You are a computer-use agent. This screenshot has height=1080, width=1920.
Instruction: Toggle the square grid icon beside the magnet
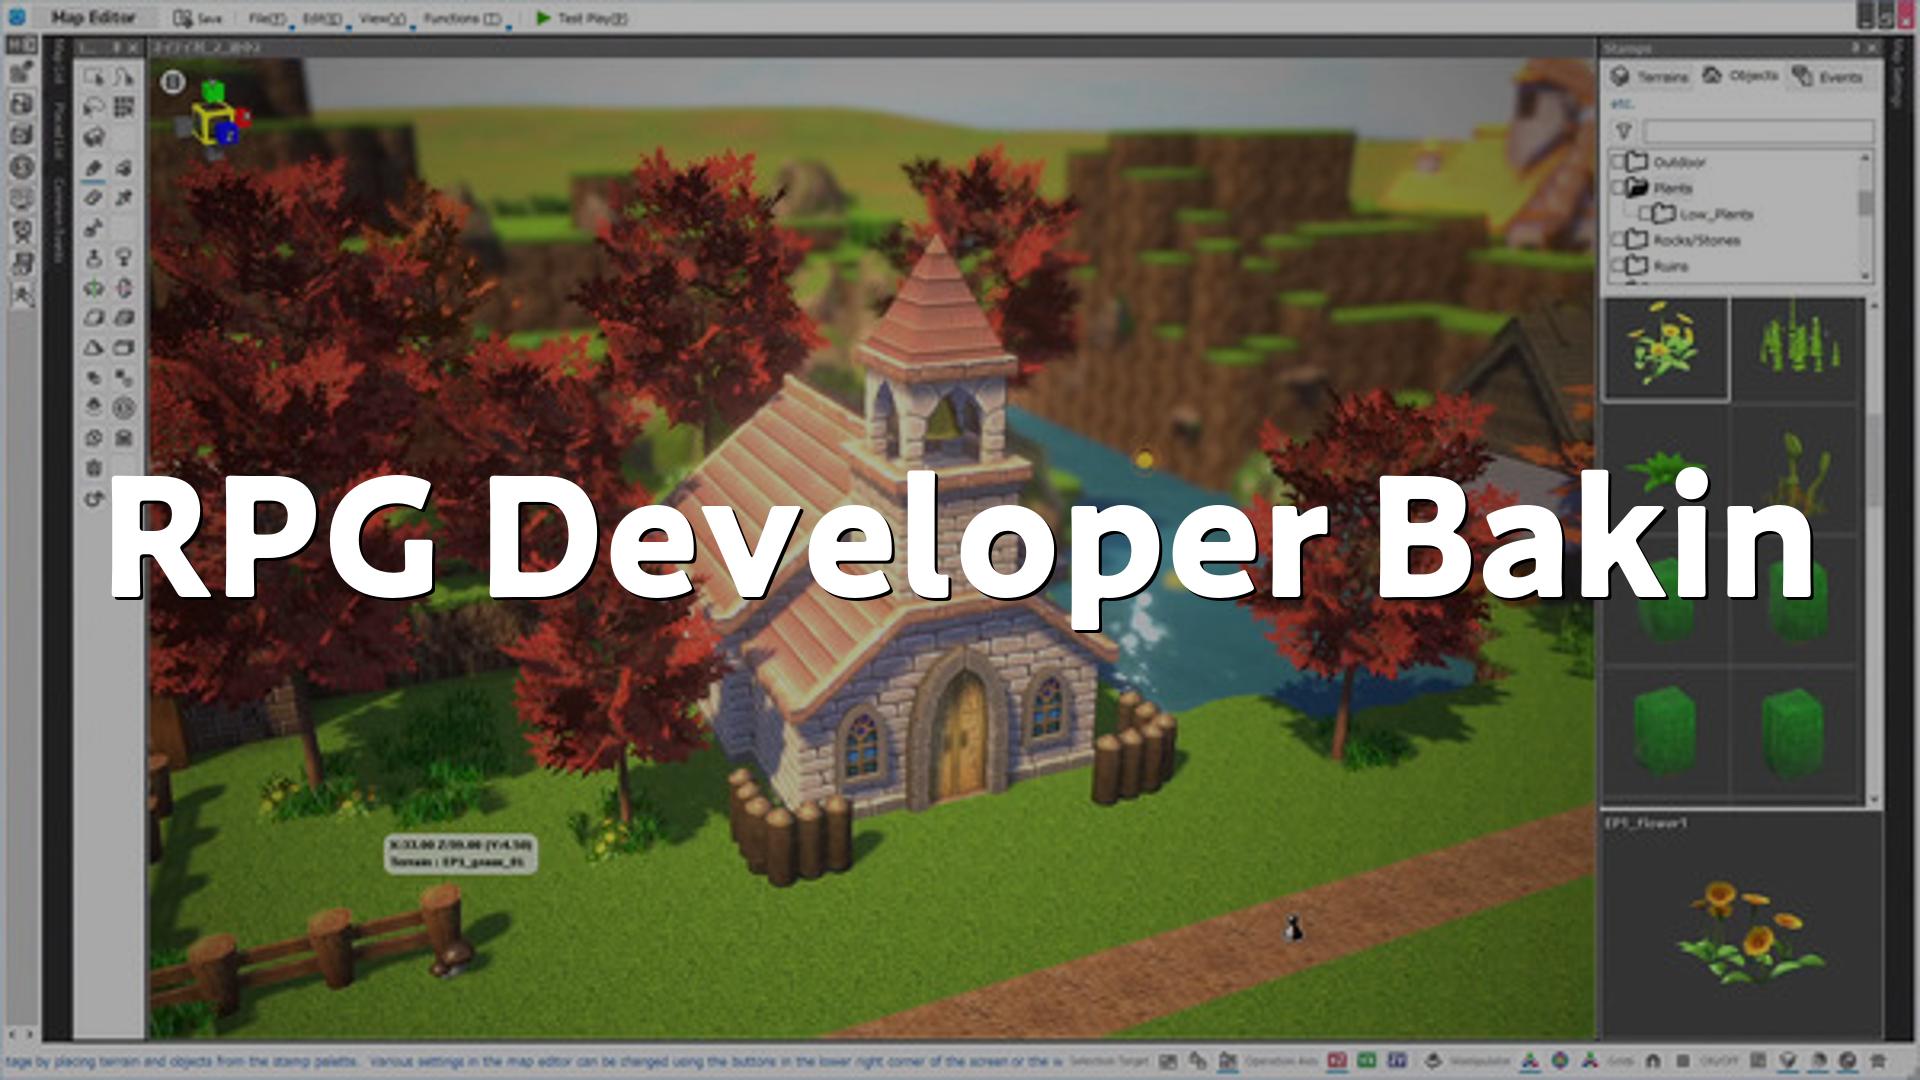tap(1683, 1061)
